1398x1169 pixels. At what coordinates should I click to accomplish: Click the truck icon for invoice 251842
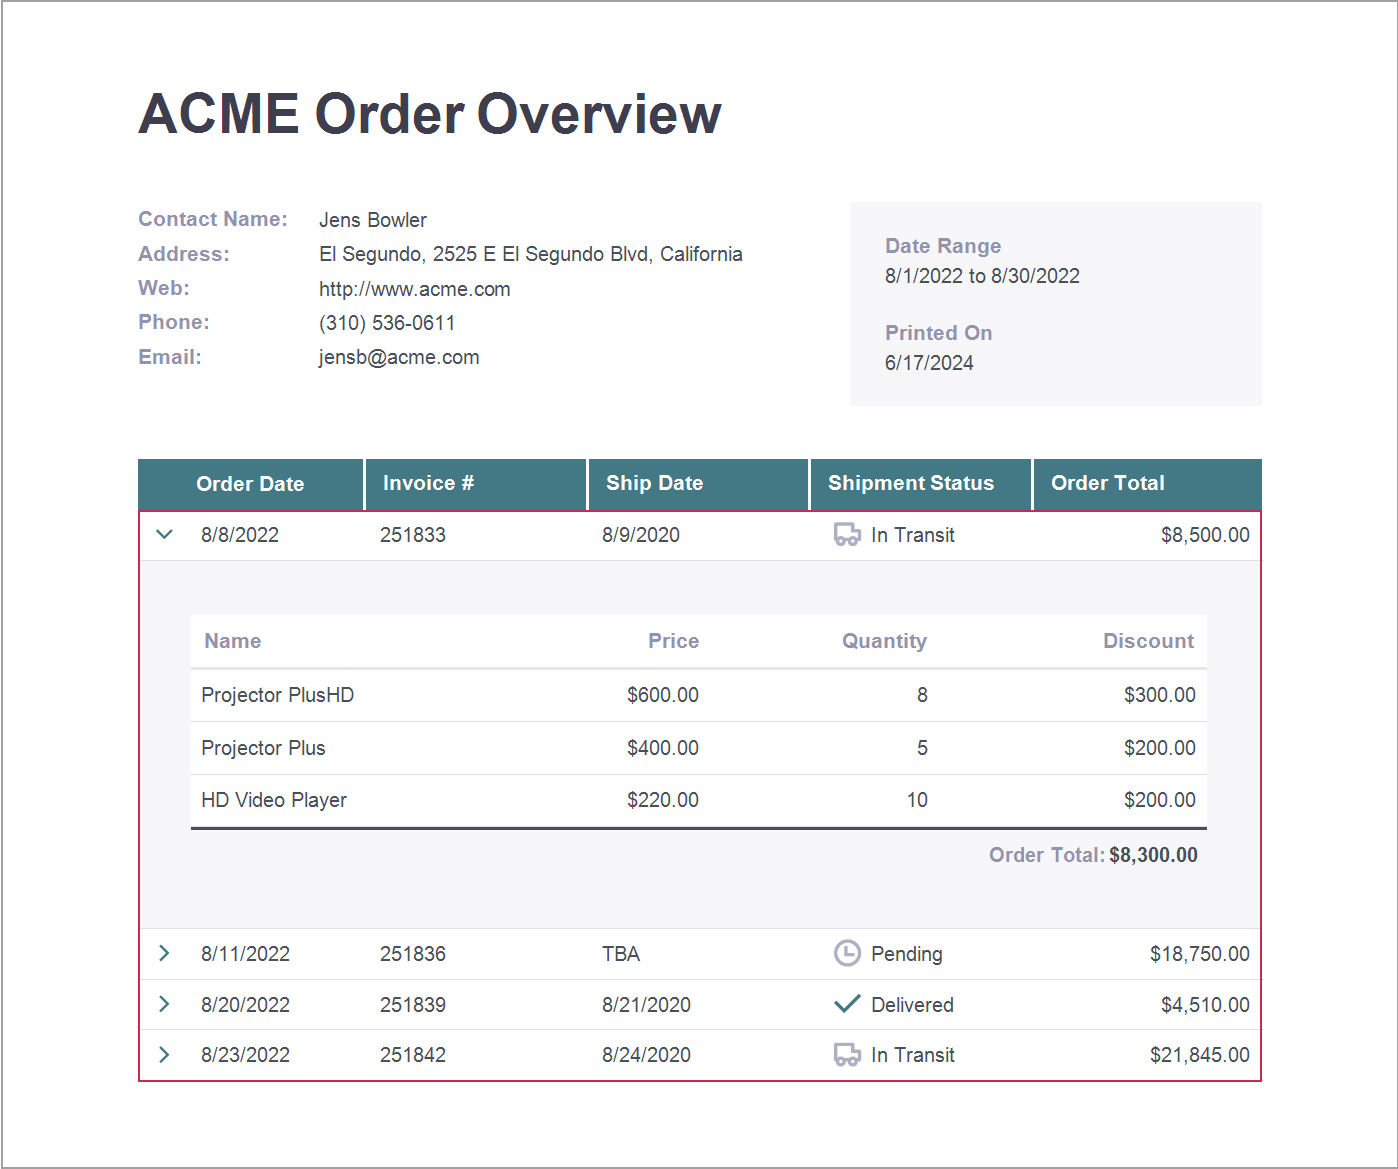click(847, 1055)
